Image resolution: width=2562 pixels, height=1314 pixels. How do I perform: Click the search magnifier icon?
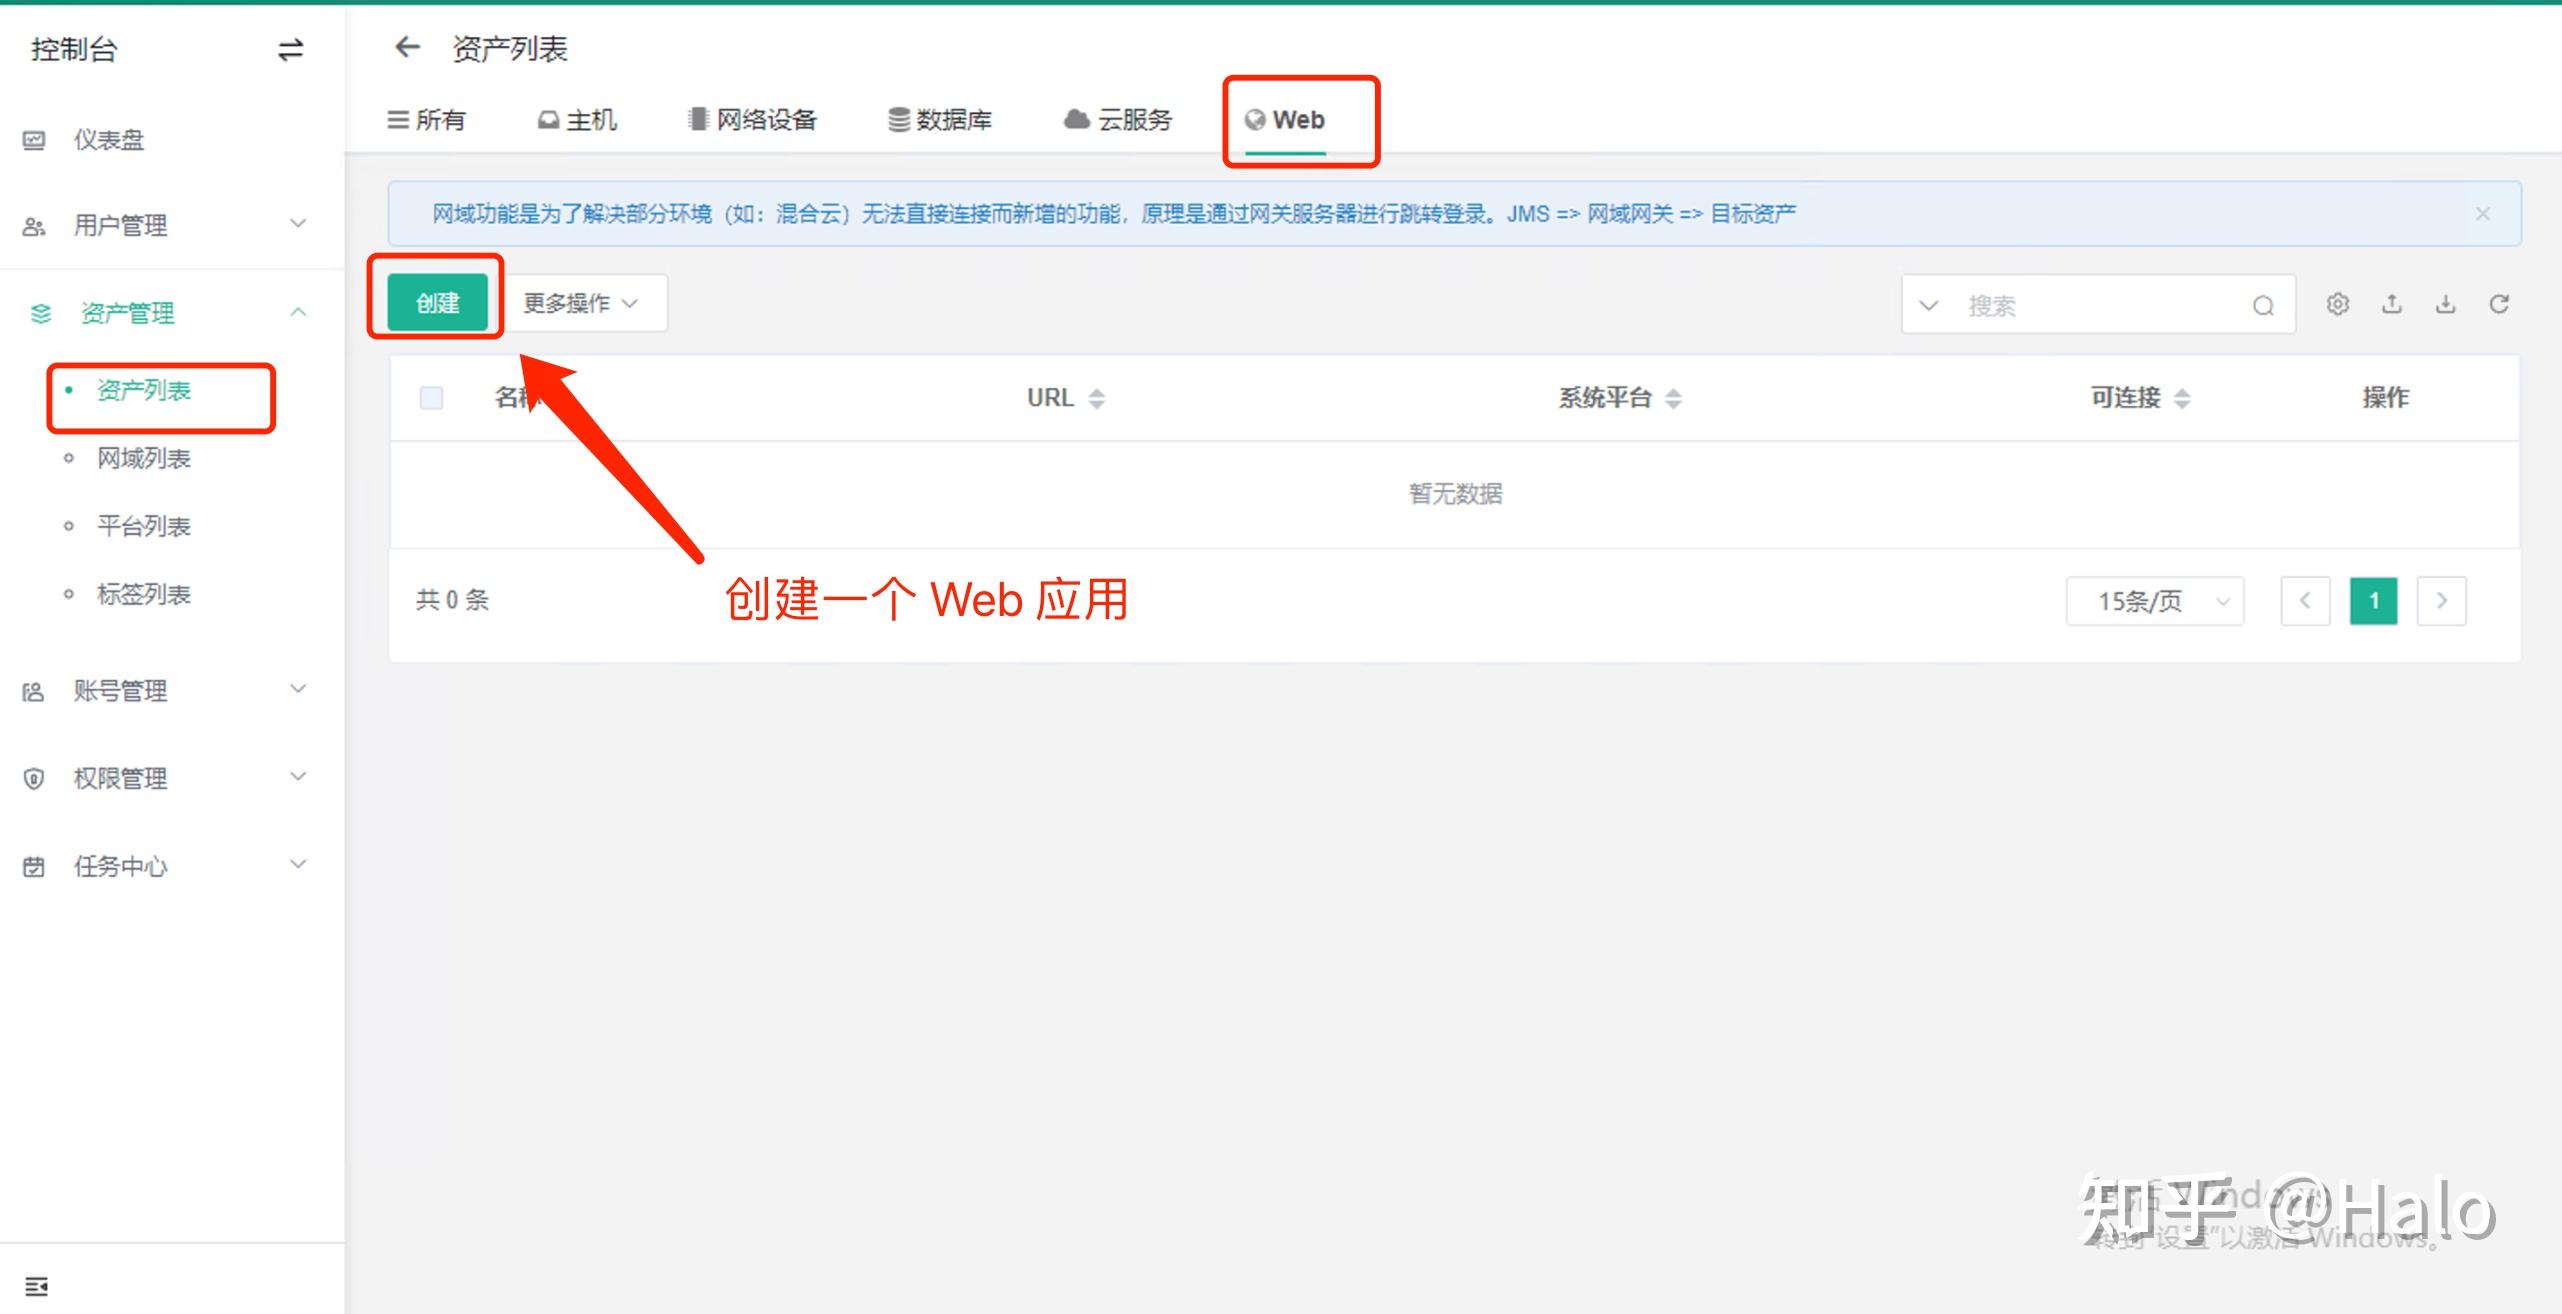tap(2262, 305)
